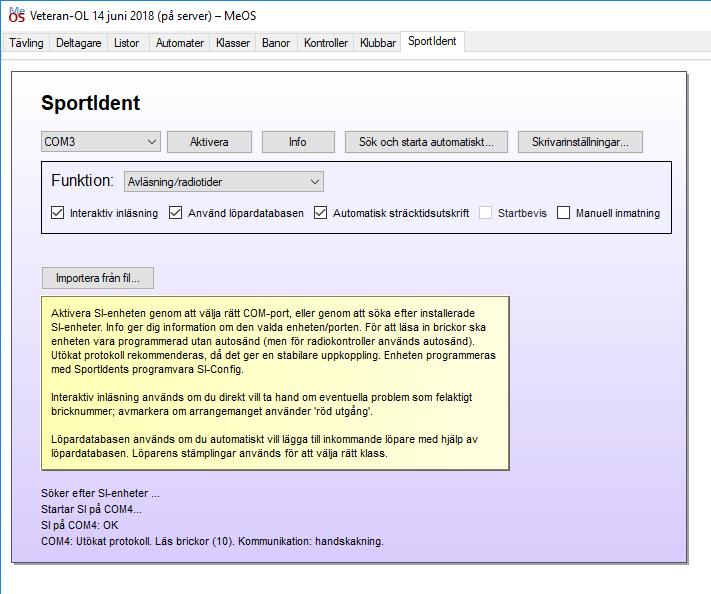Click the 'Startar SI på COM4...' line
Viewport: 711px width, 594px height.
(x=91, y=509)
